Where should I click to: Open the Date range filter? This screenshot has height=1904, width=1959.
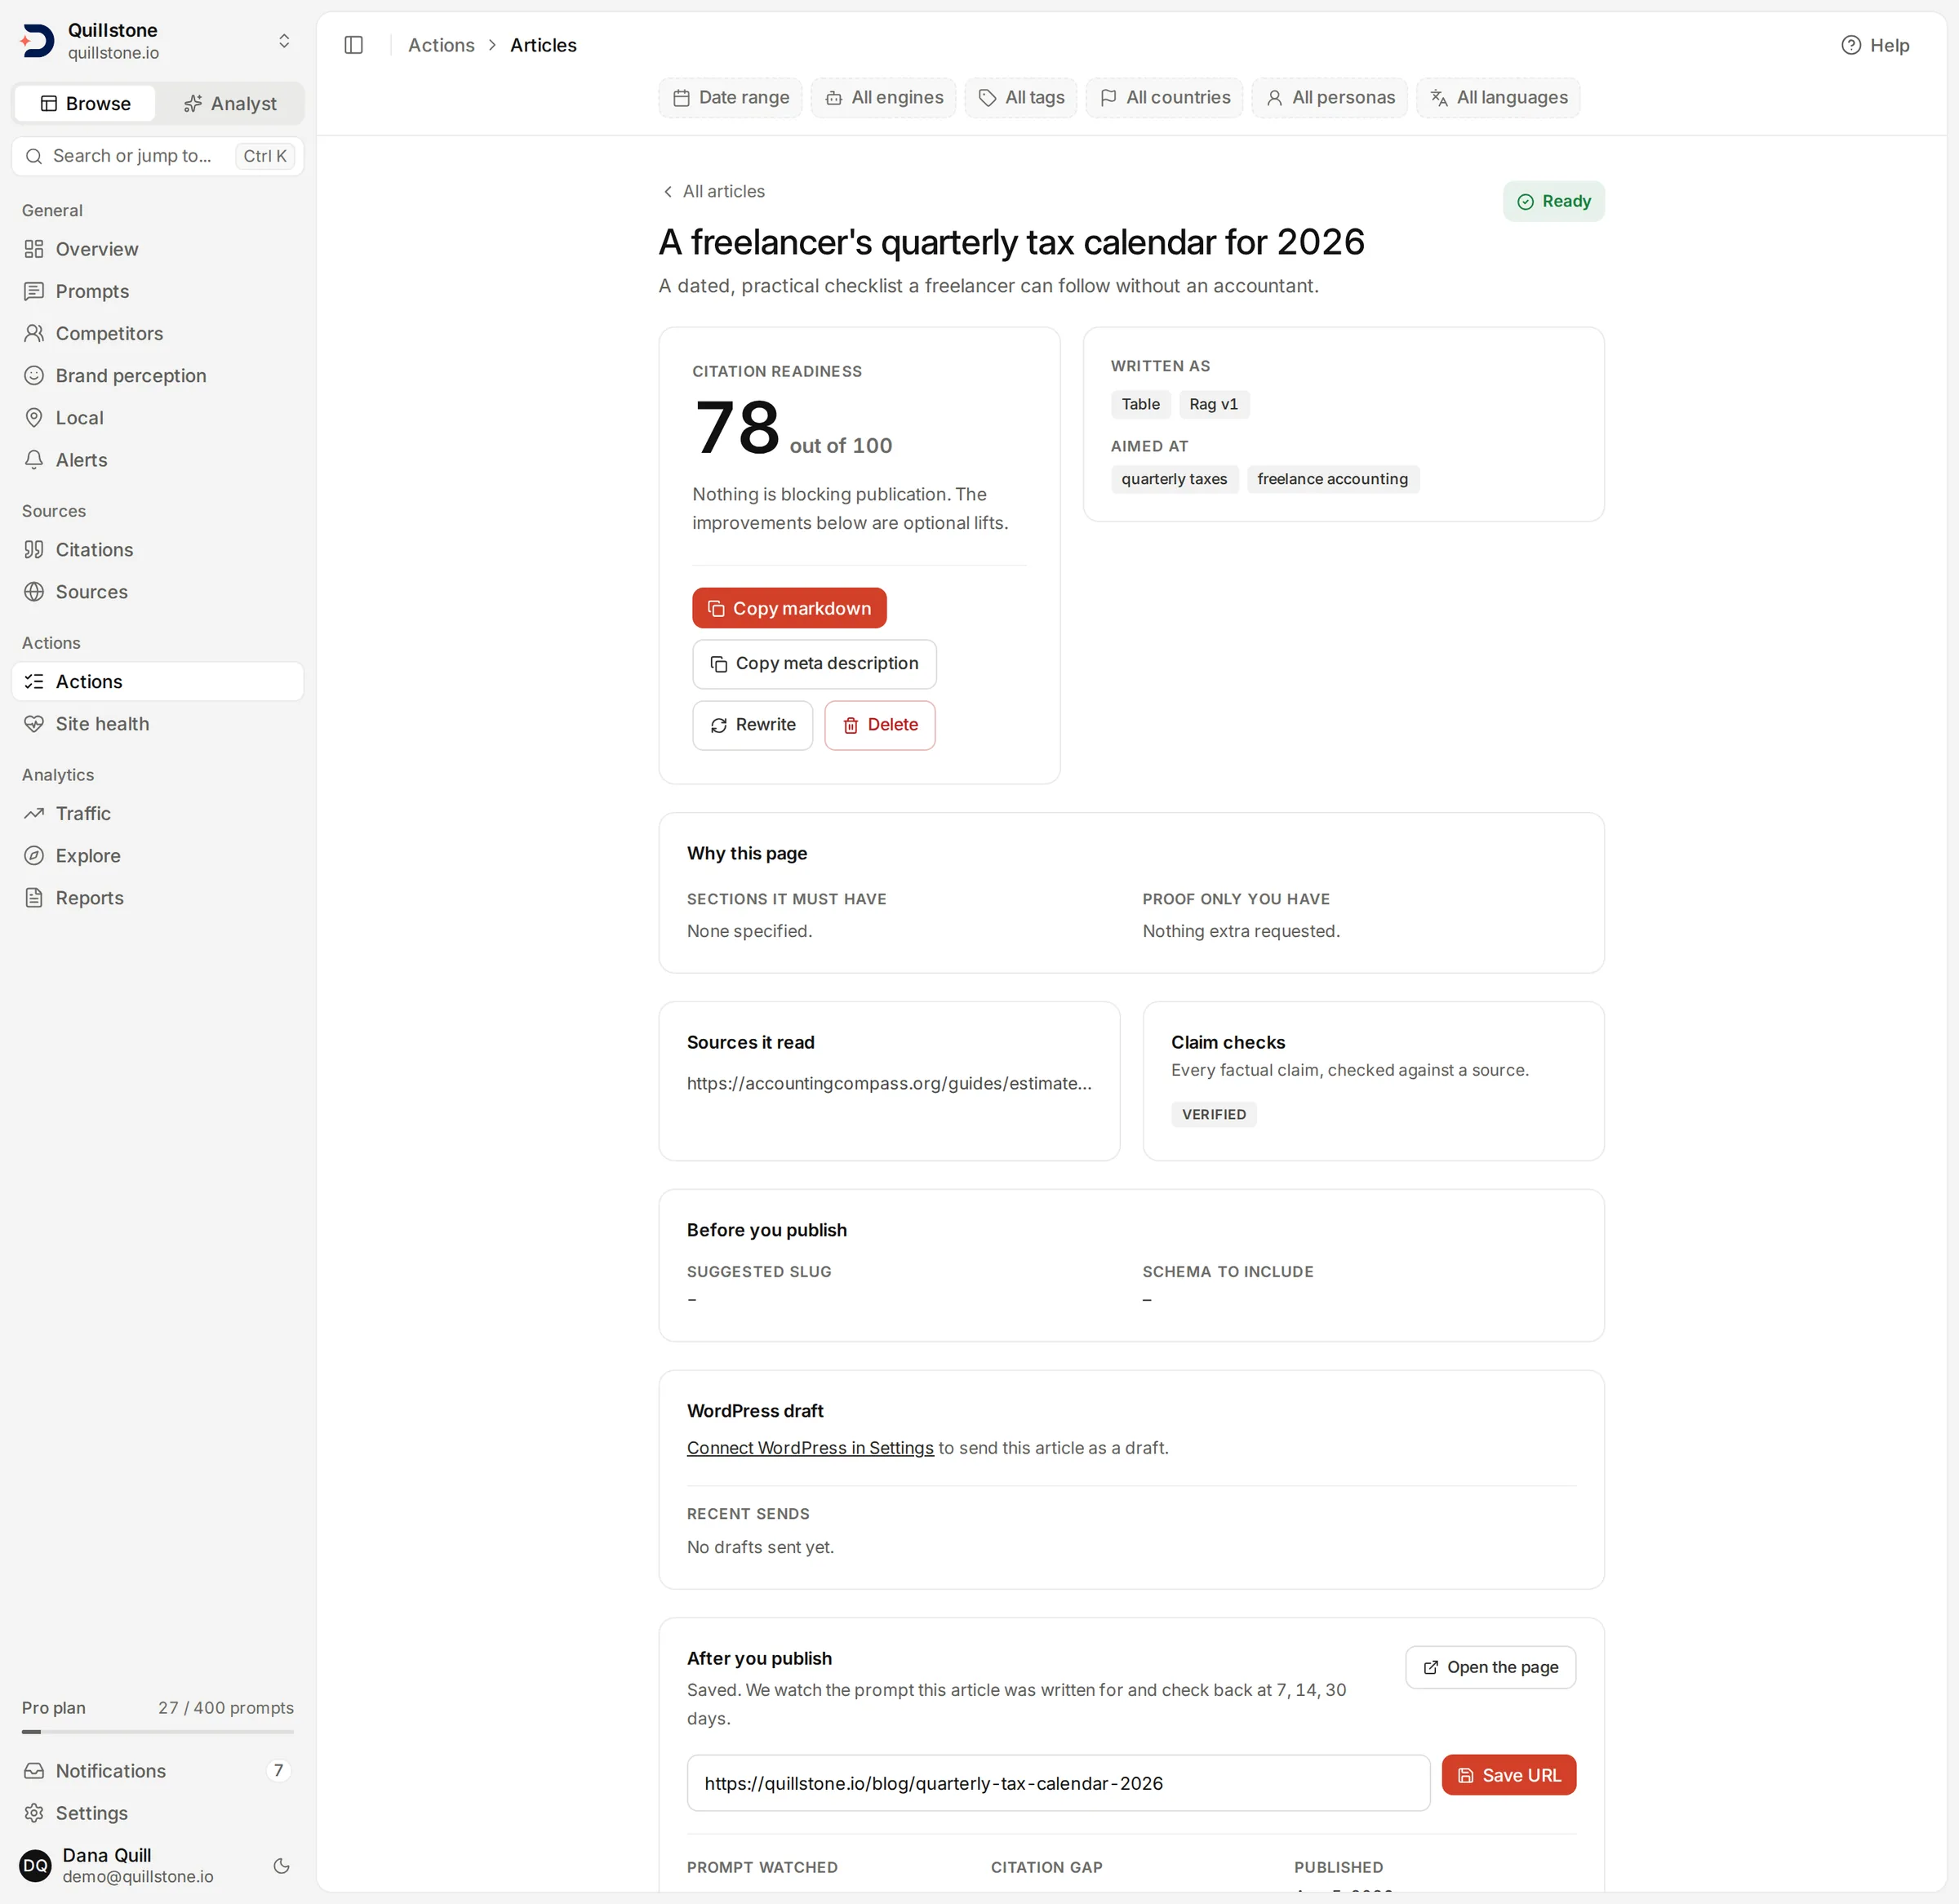coord(730,97)
